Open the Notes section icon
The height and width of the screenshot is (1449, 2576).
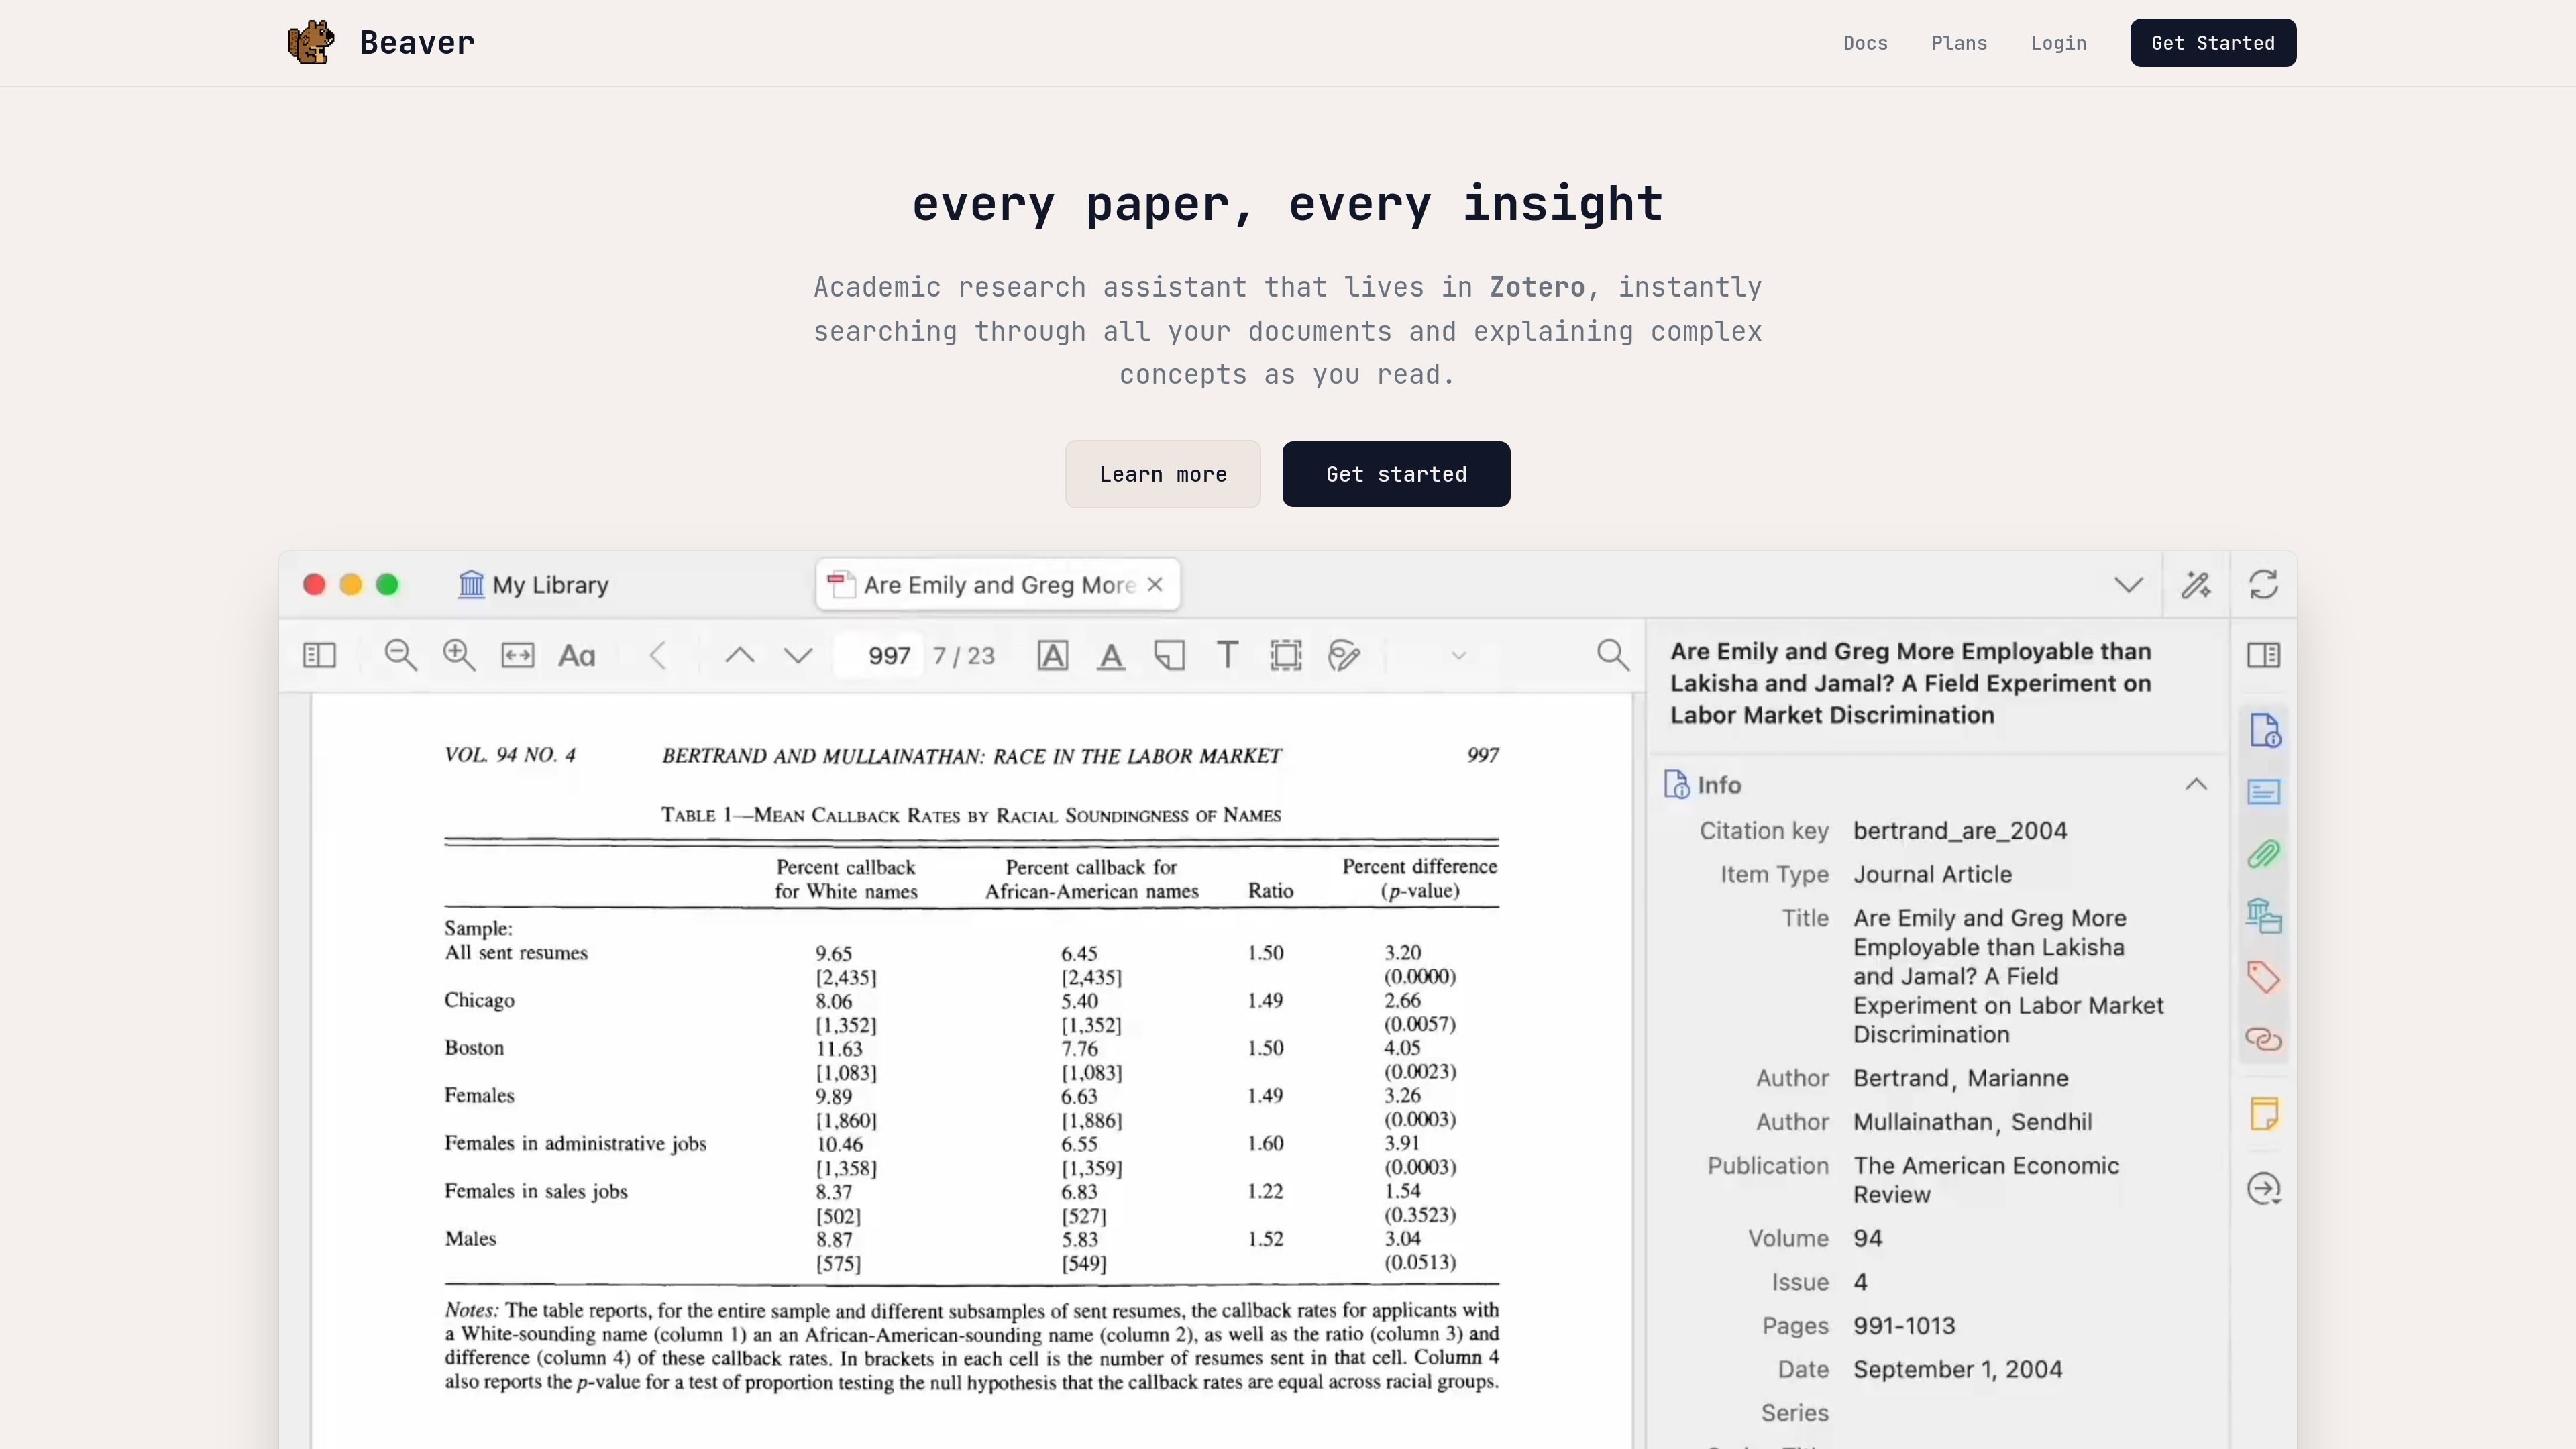[2264, 1113]
